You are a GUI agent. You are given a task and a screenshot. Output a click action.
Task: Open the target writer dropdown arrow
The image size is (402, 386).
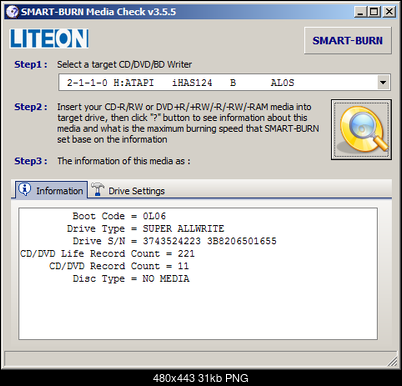(x=383, y=82)
